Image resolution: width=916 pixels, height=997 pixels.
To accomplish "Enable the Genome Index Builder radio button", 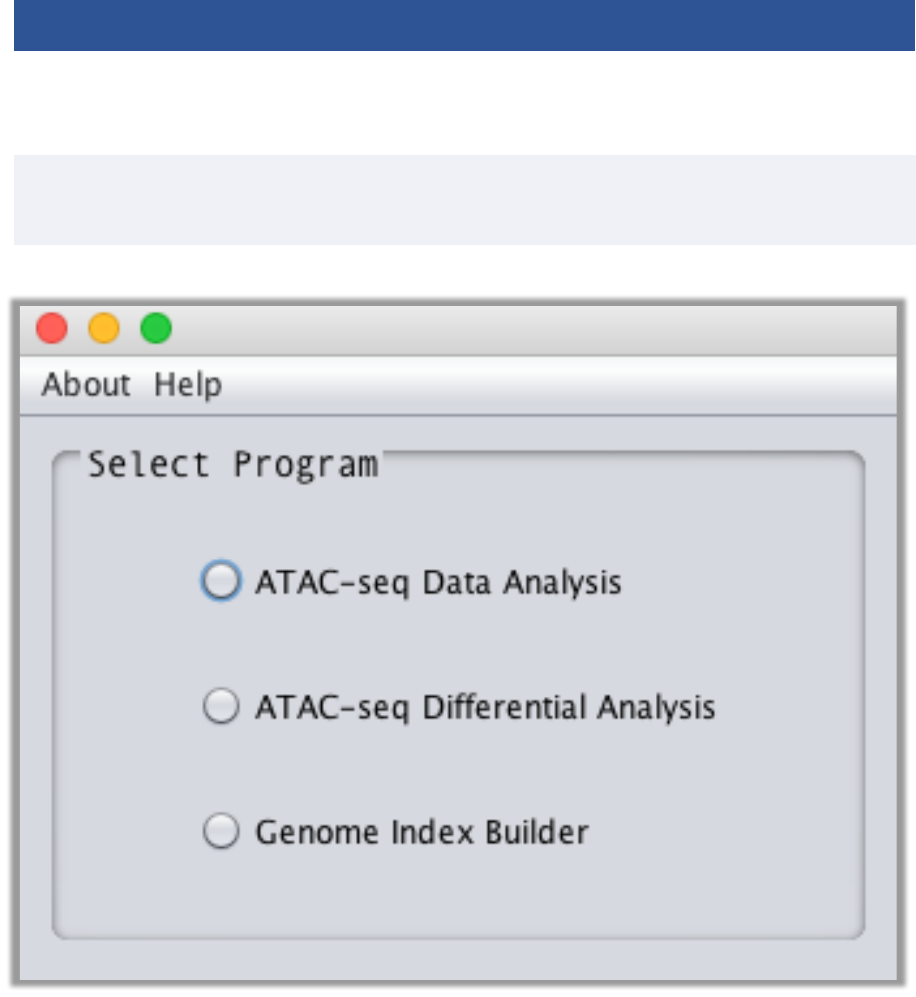I will pyautogui.click(x=221, y=831).
